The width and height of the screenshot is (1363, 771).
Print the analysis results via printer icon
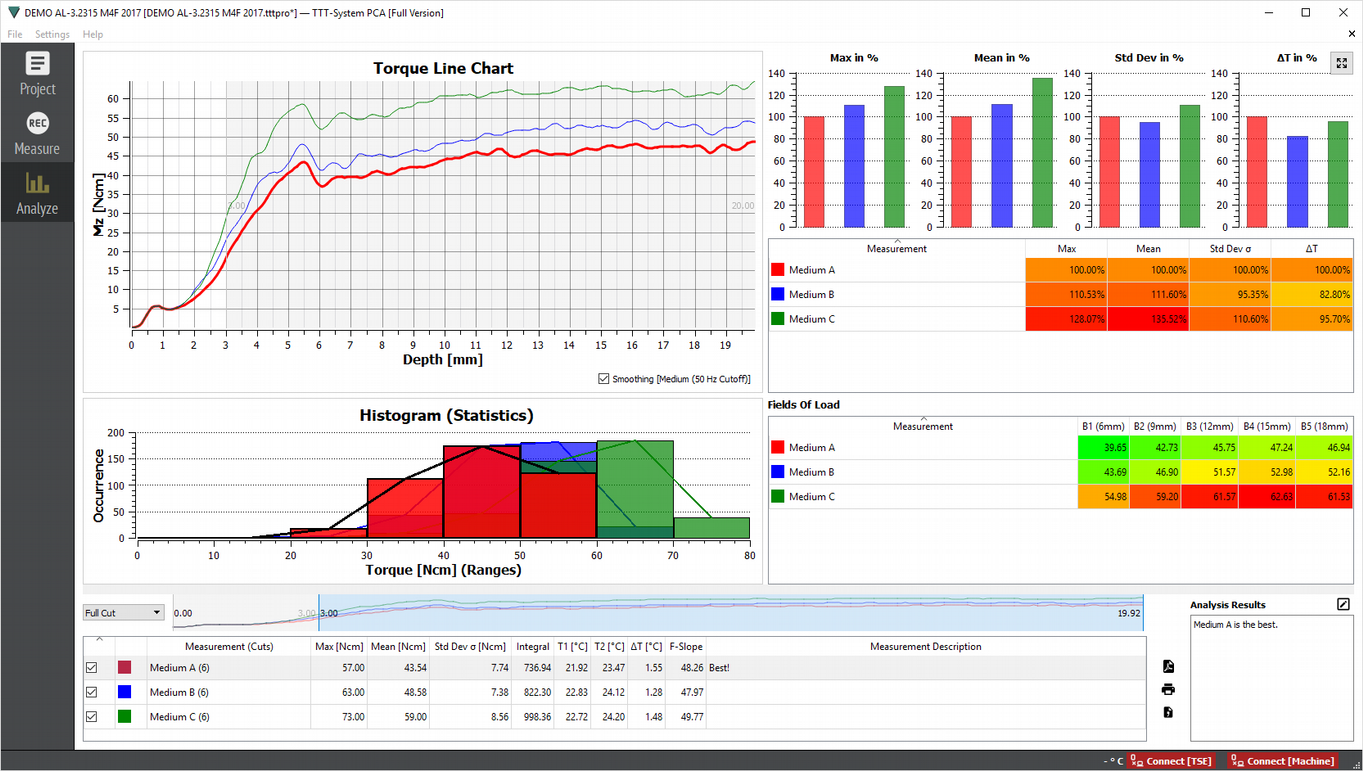(x=1170, y=690)
